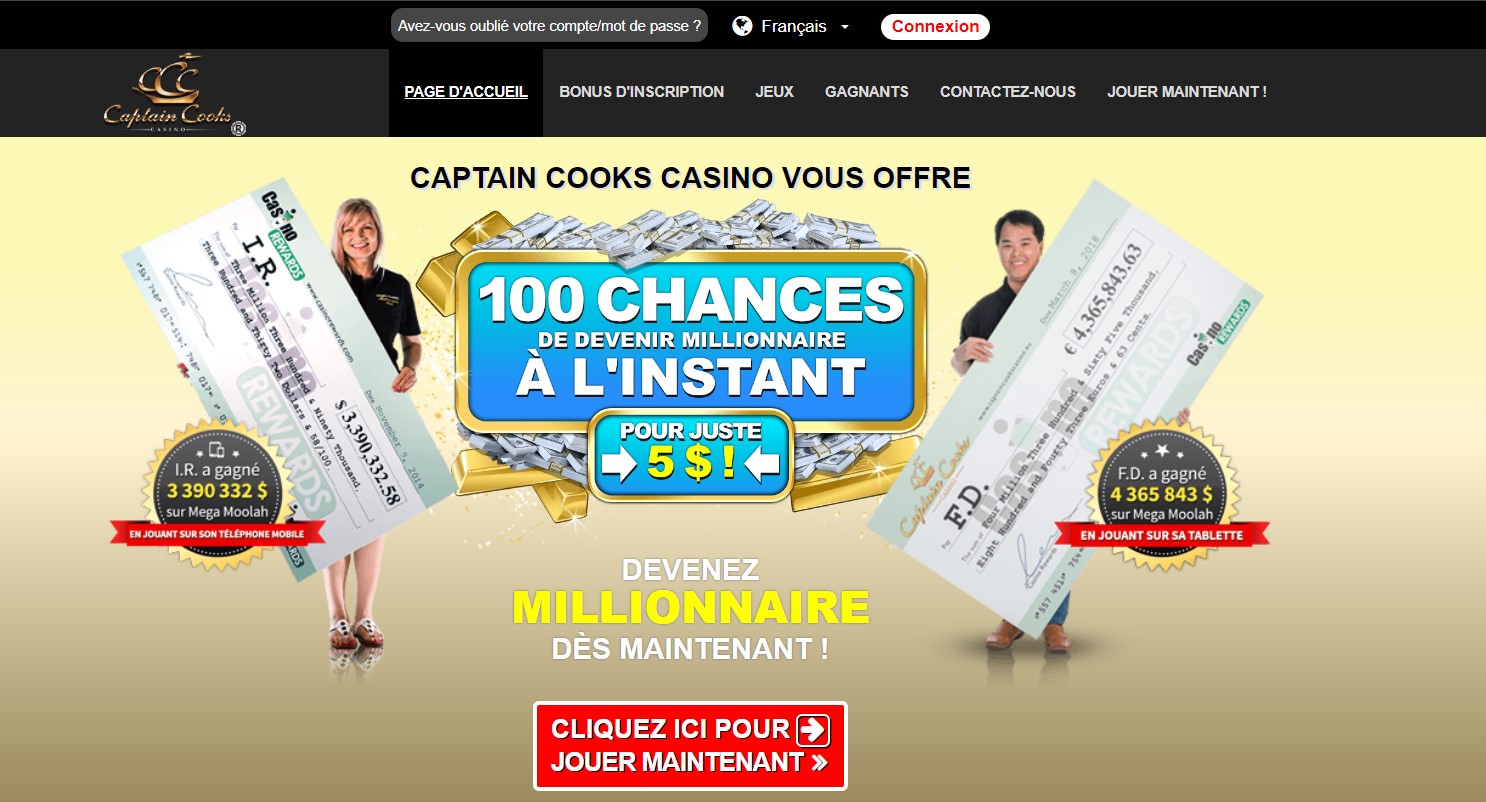Click the red CLIQUEZ ICI POUR JOUER MAINTENANT button
Image resolution: width=1486 pixels, height=802 pixels.
[690, 746]
